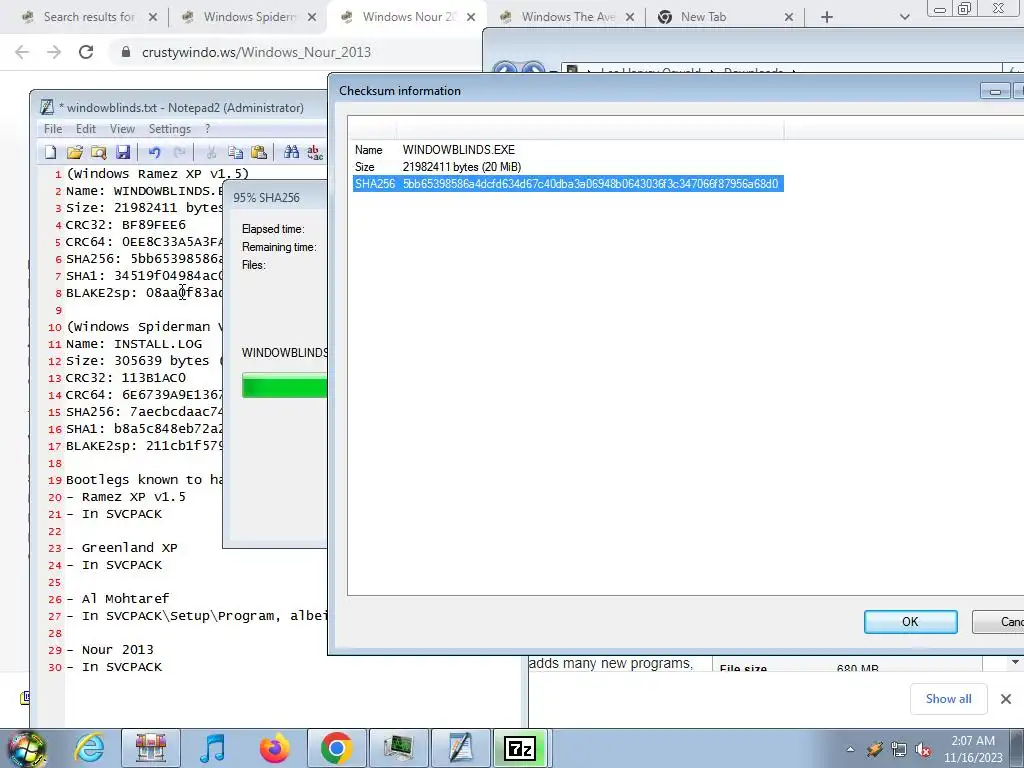Click line 26 Al Mohtaref in Notepad2

click(x=118, y=598)
